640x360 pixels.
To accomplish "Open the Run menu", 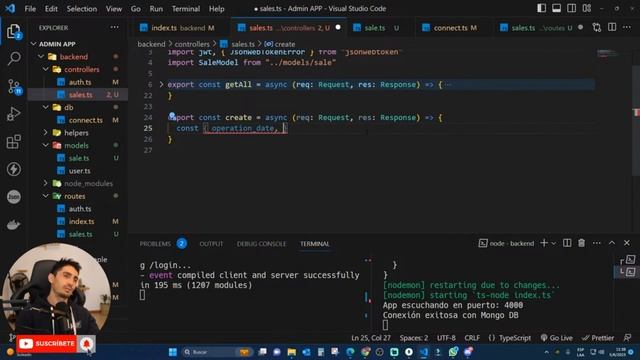I will pyautogui.click(x=156, y=9).
